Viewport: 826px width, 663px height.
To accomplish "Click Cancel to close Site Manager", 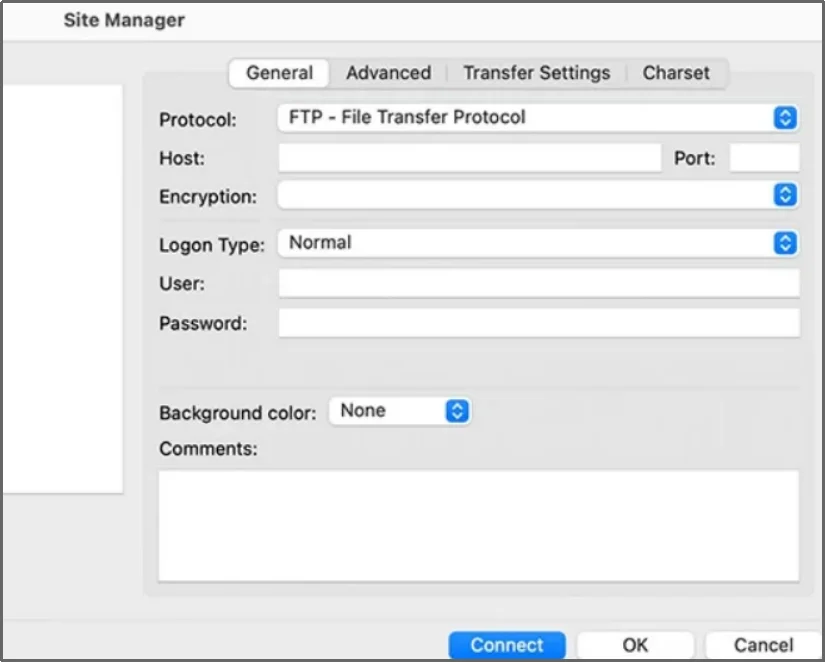I will pyautogui.click(x=763, y=645).
